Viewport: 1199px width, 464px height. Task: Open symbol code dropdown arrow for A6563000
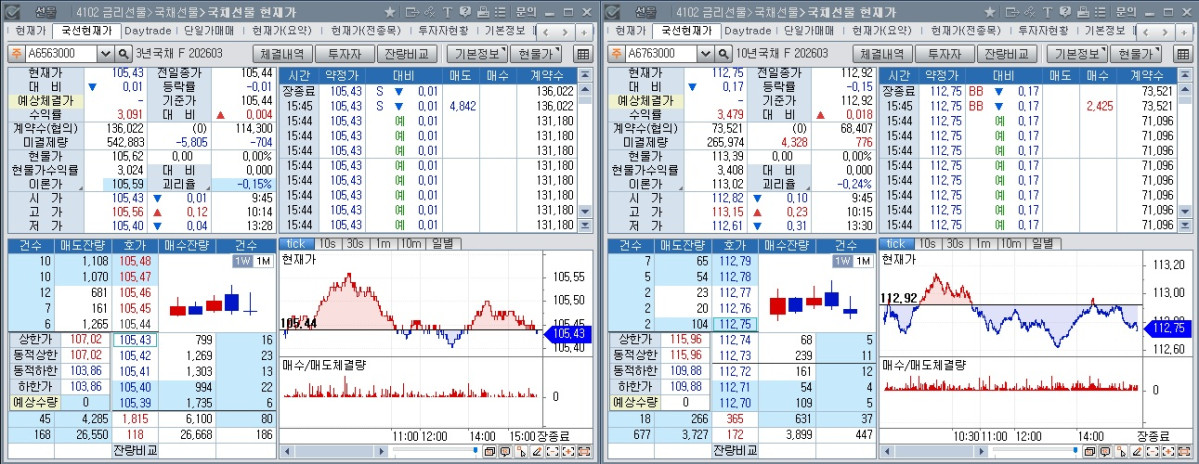click(x=105, y=54)
